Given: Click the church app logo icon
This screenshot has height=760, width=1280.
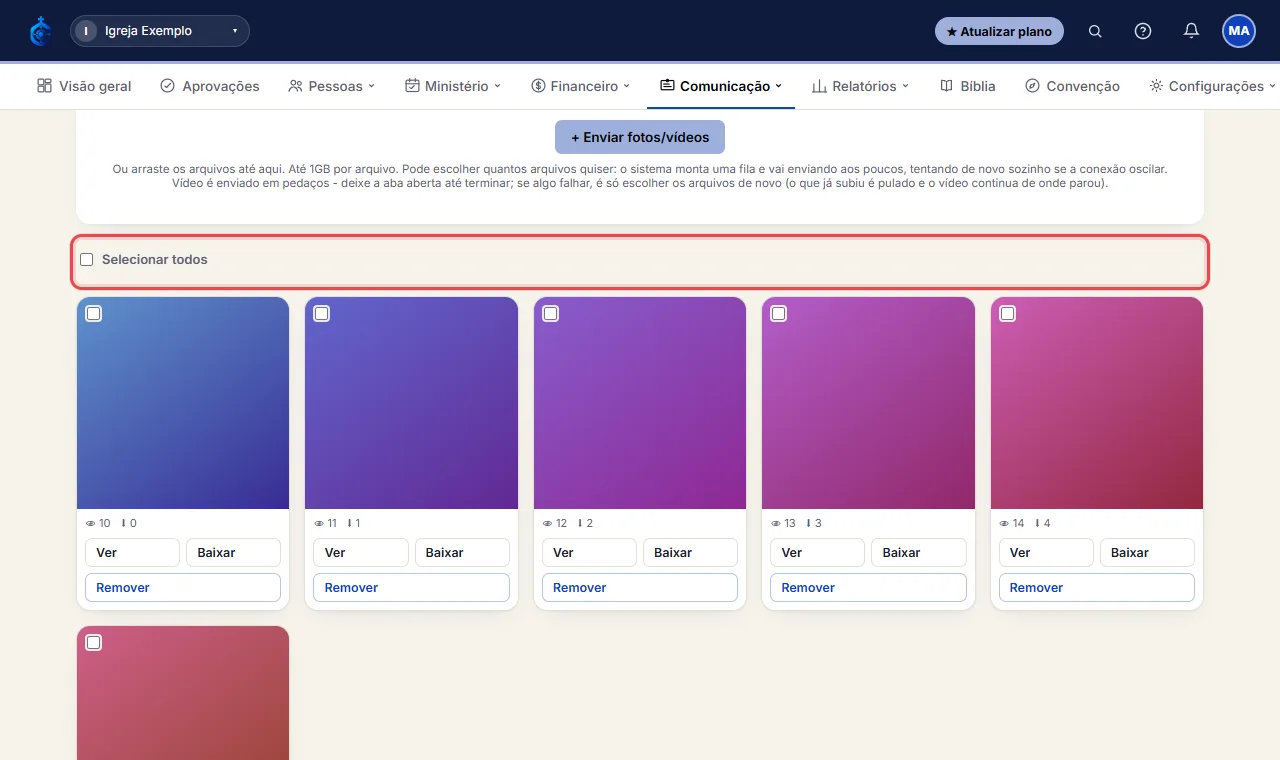Looking at the screenshot, I should click(40, 31).
